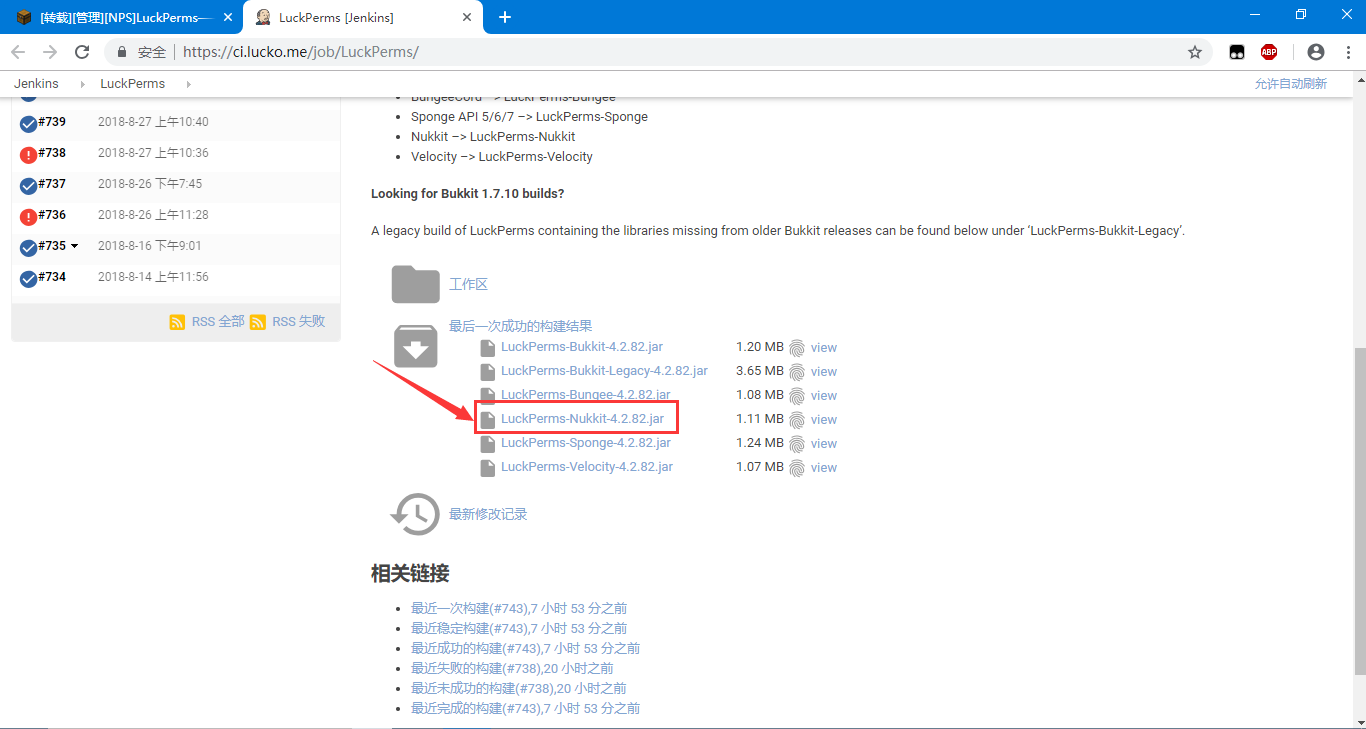Expand the breadcrumb arrow after Jenkins
The image size is (1366, 729).
[x=83, y=84]
